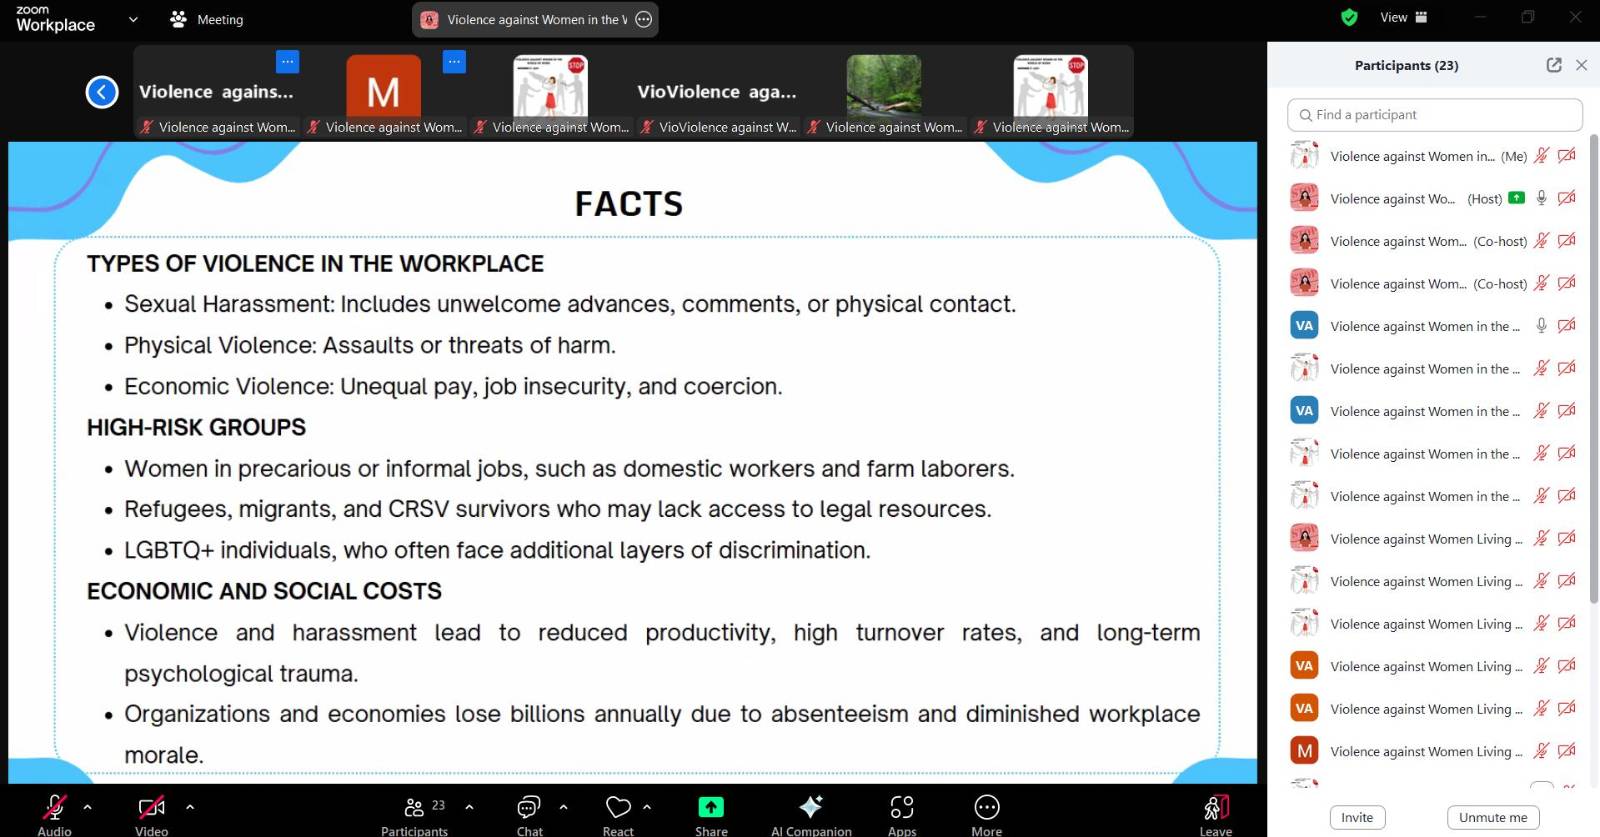Turn on camera with Video button

pos(151,807)
